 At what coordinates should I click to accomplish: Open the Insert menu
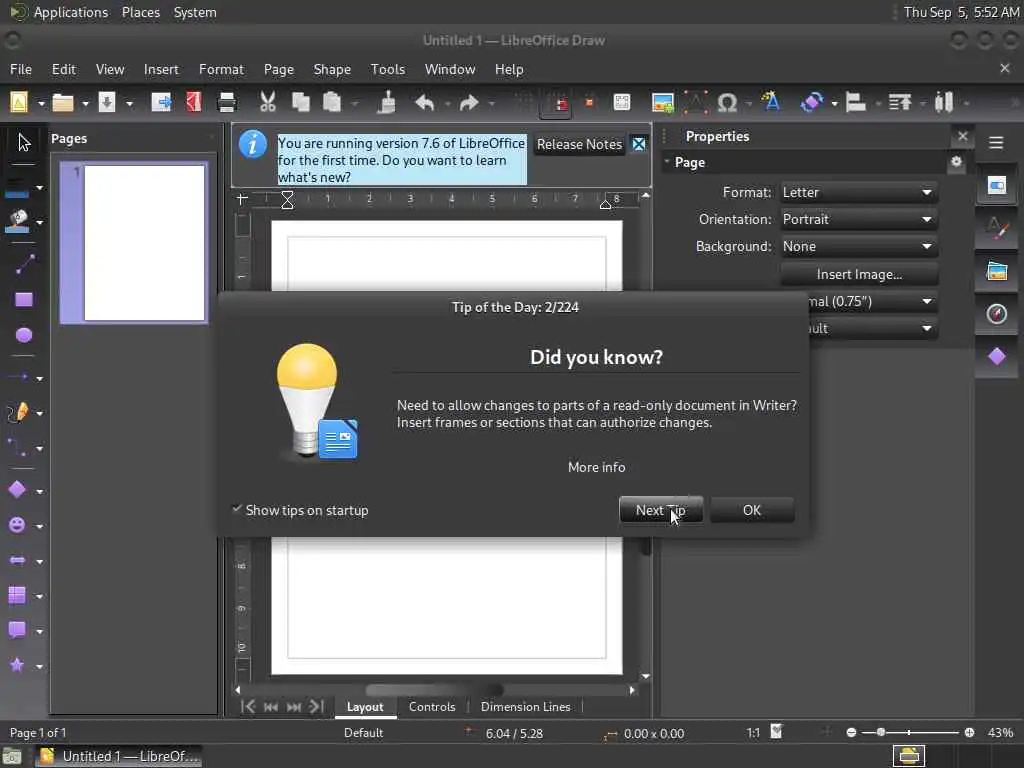(x=161, y=69)
